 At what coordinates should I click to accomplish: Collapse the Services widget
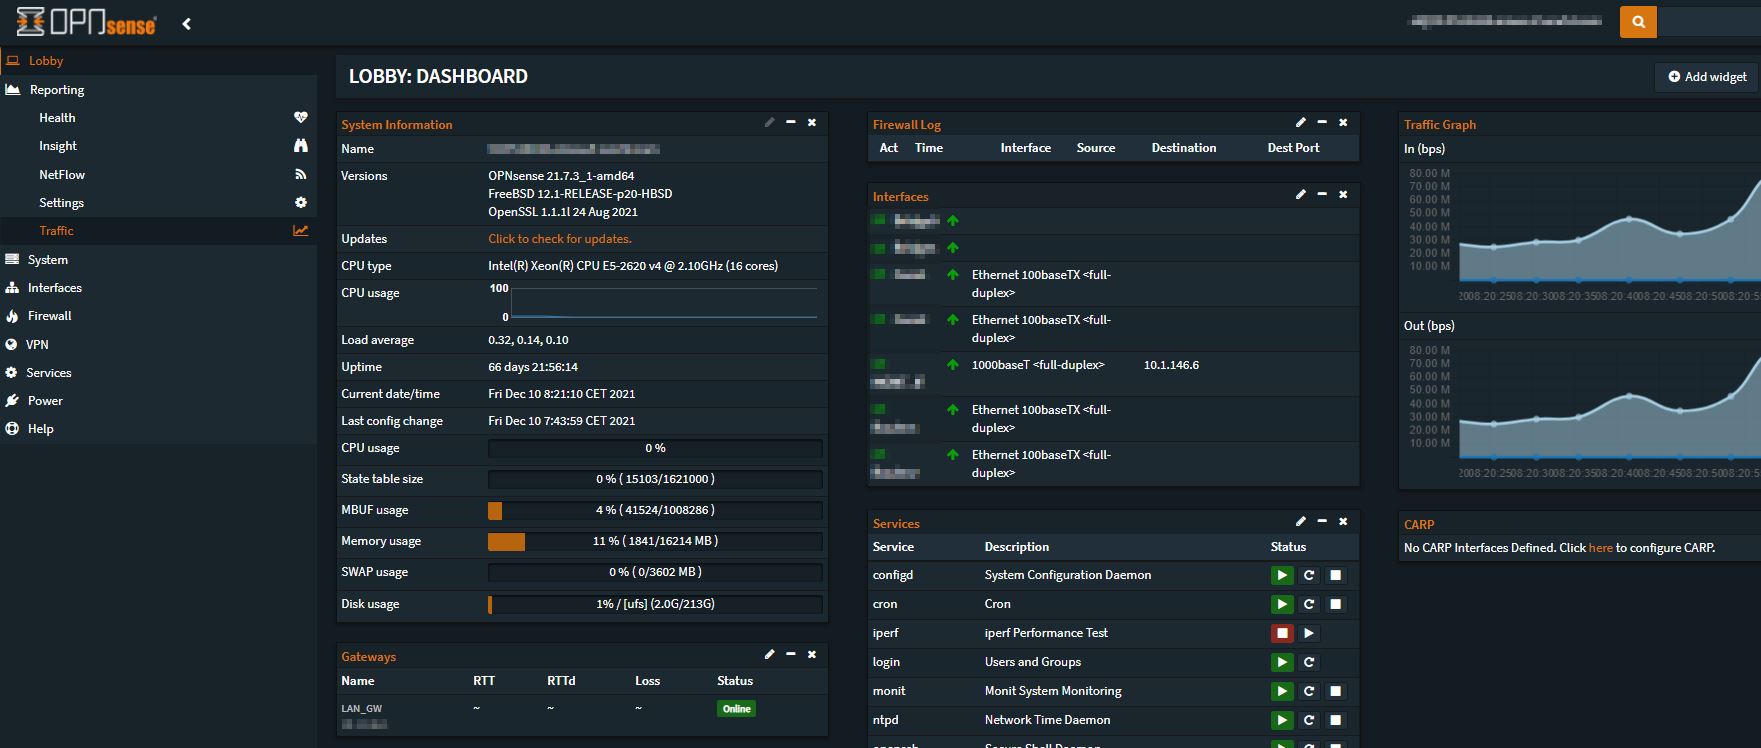coord(1322,521)
